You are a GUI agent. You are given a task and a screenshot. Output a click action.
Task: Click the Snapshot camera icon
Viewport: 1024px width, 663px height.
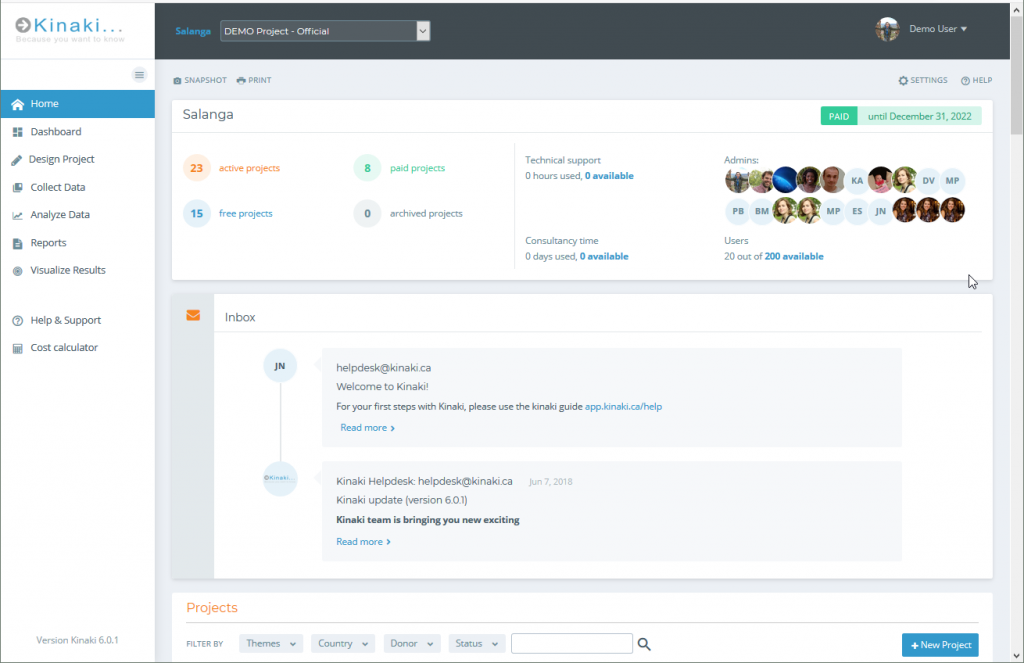177,80
